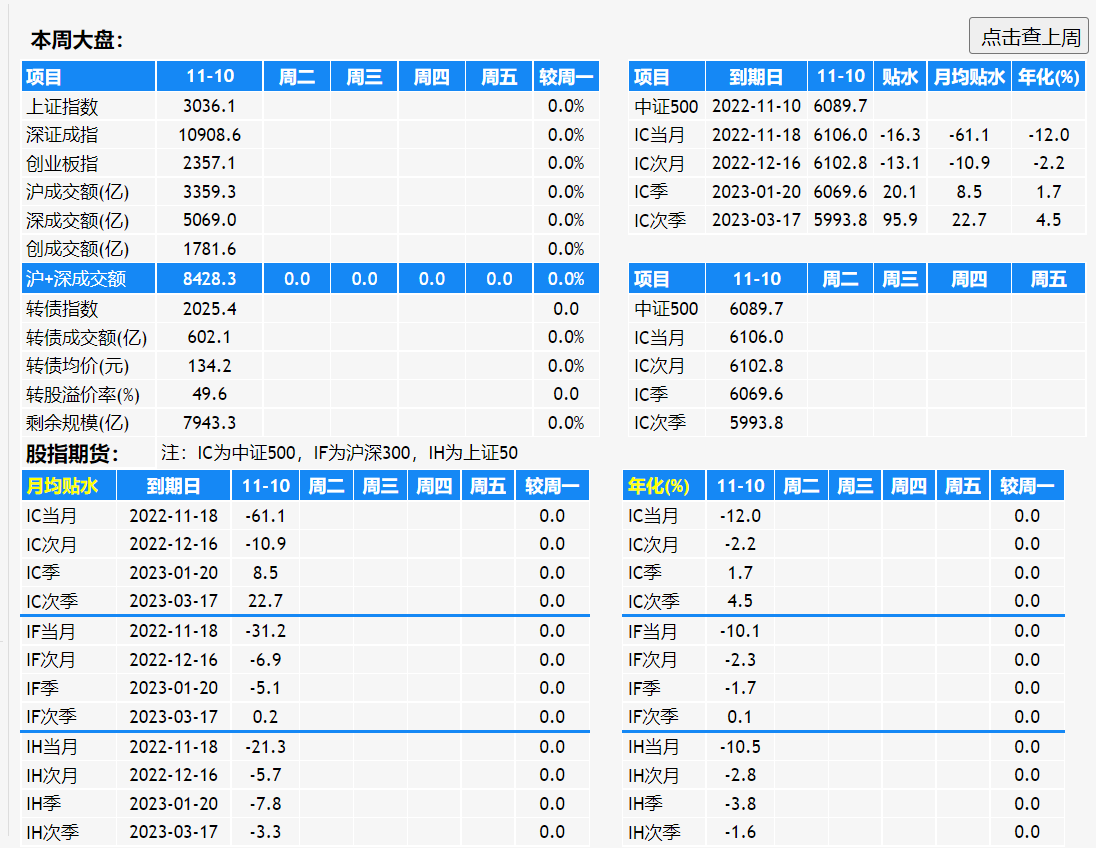Click the 剩余规模(亿) value 7943.3
Viewport: 1096px width, 848px height.
(209, 423)
